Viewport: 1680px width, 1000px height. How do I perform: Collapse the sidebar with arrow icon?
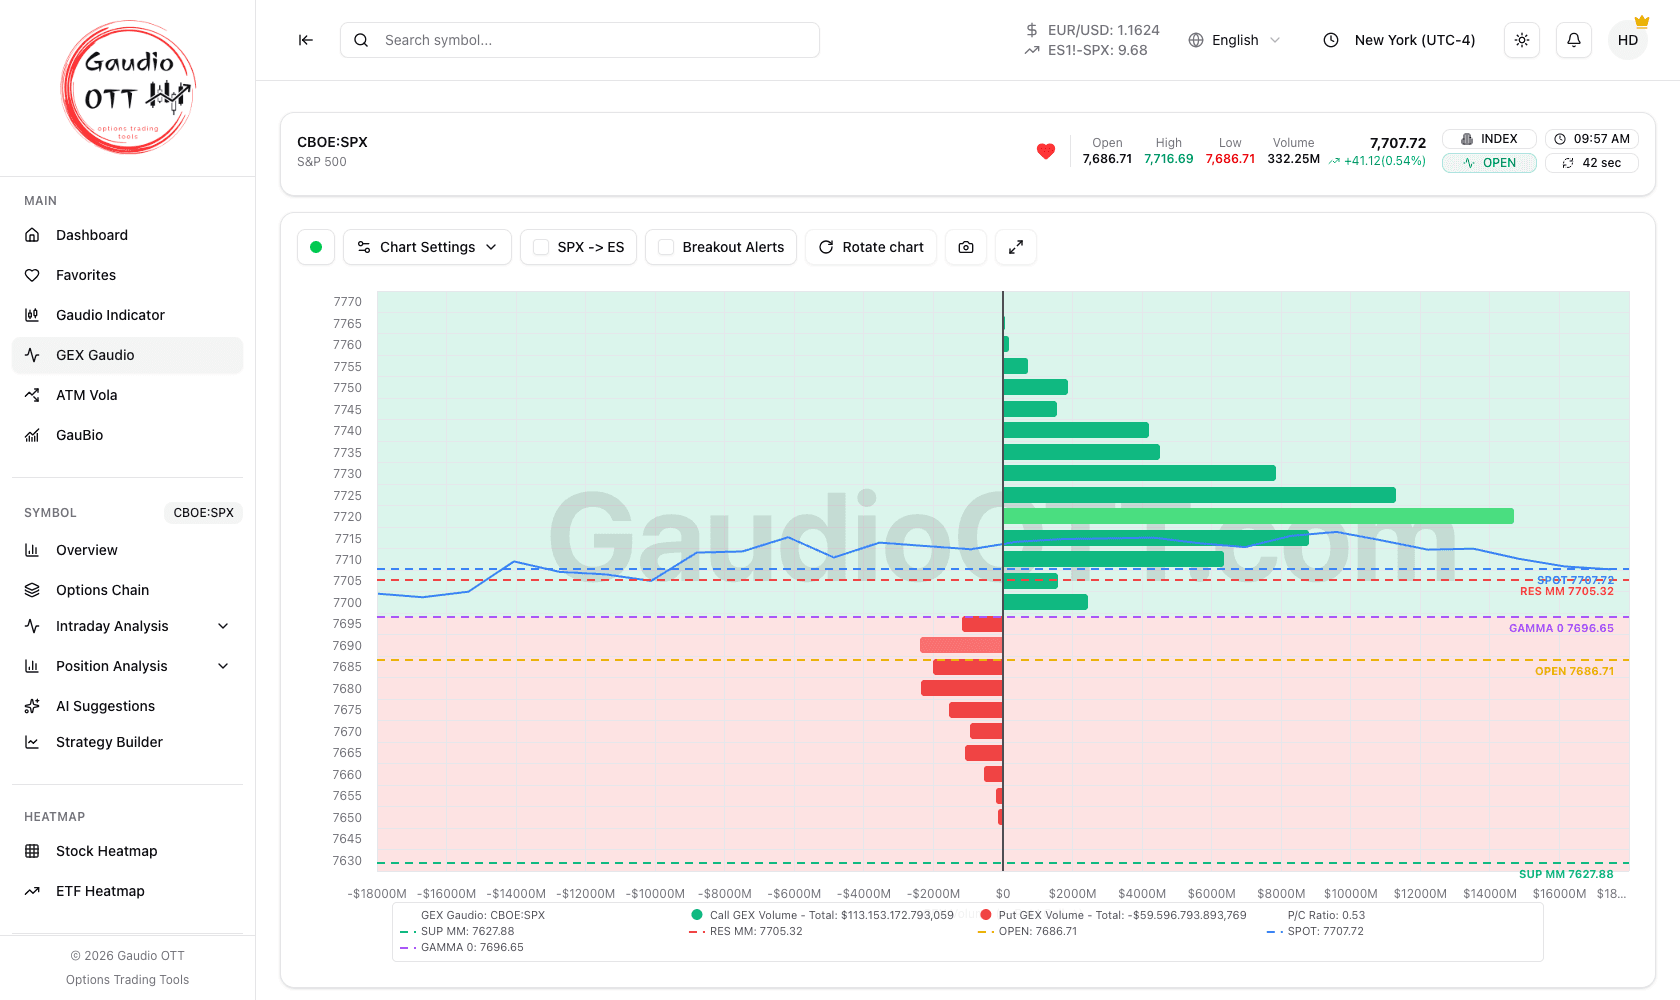coord(305,40)
